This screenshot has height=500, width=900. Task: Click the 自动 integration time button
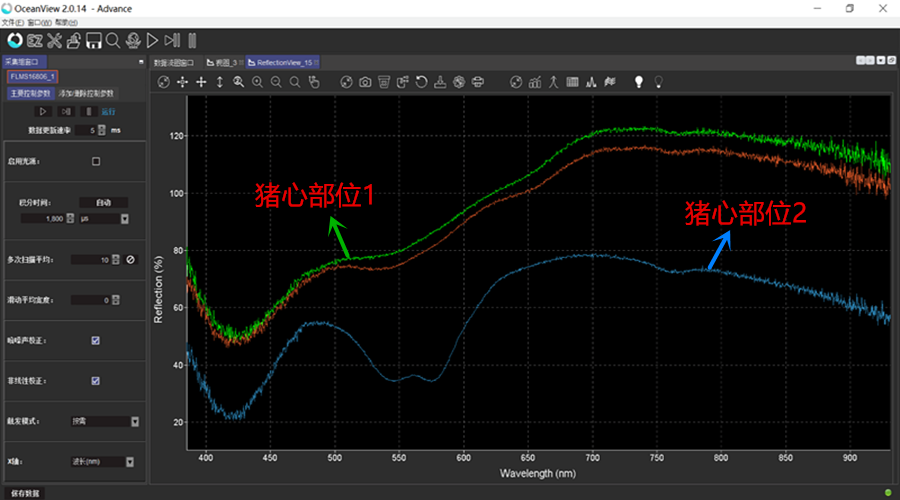pyautogui.click(x=104, y=202)
